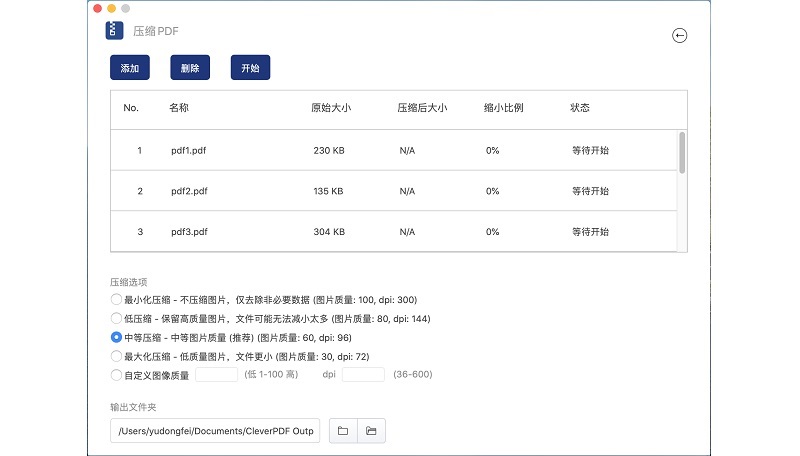Select the 最大化压缩 radio option
The image size is (800, 456).
[116, 356]
